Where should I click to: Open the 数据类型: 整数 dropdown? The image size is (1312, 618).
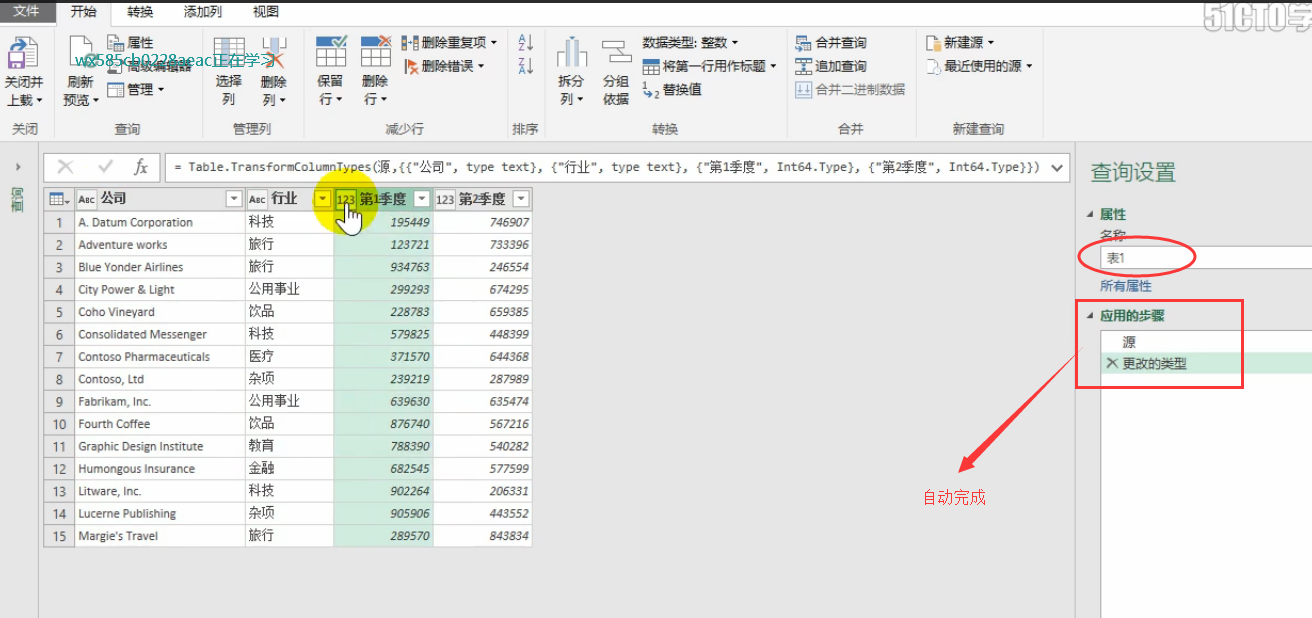click(690, 43)
